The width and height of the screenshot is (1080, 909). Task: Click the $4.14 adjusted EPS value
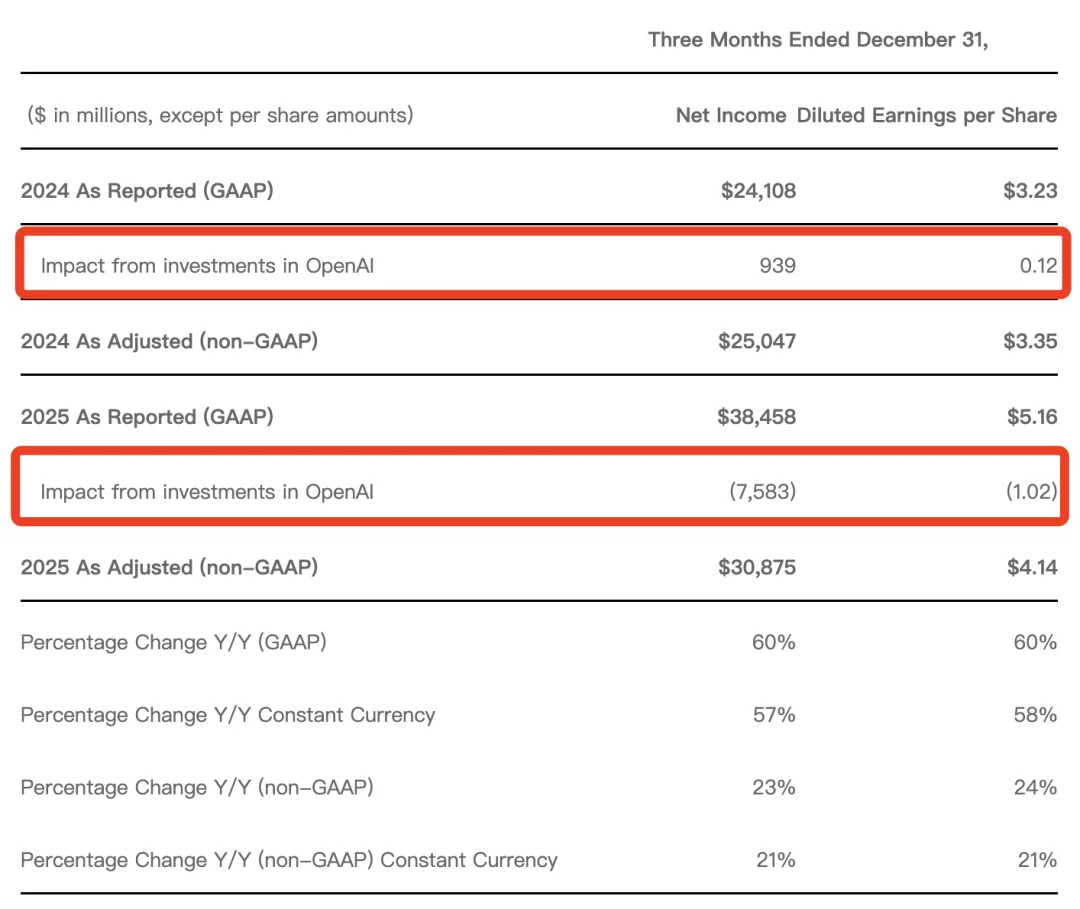click(x=1031, y=567)
